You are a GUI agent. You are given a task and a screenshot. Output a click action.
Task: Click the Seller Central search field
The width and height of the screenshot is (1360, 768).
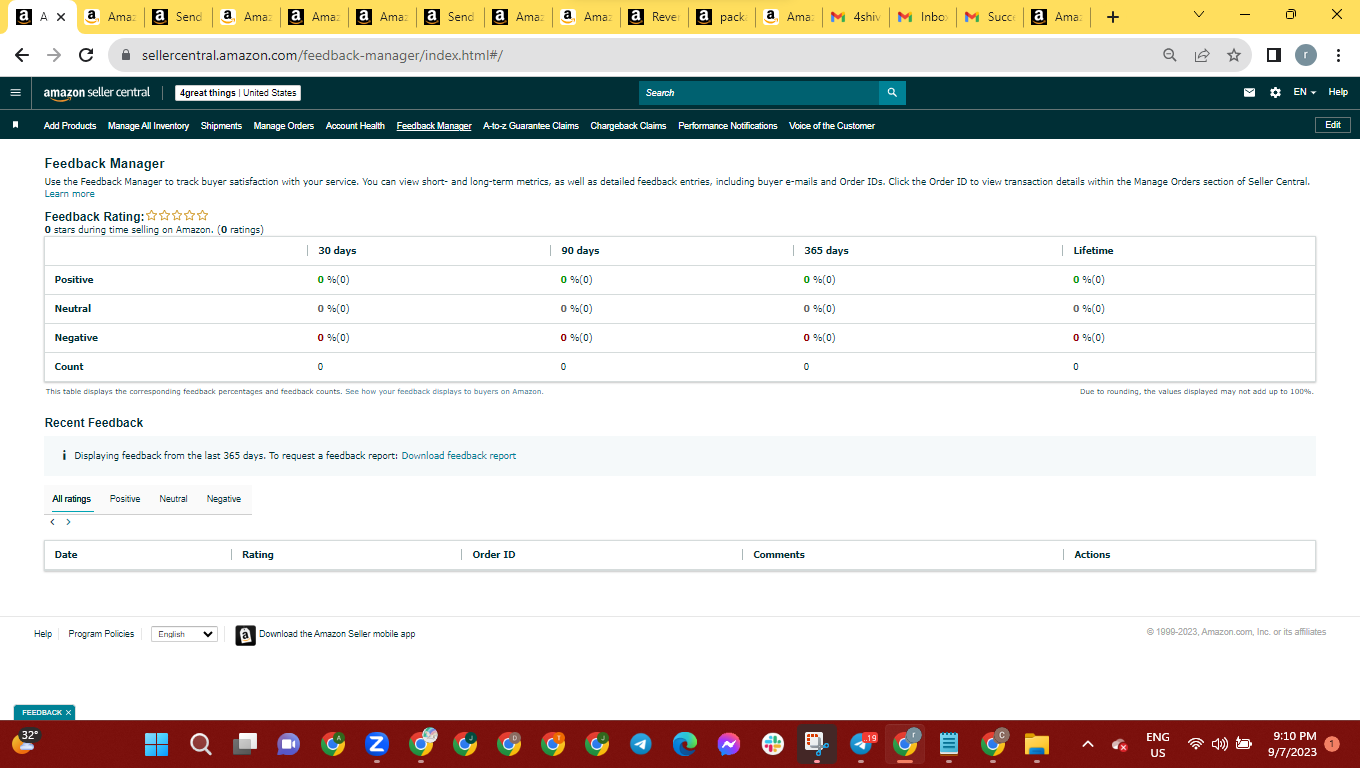(x=759, y=93)
